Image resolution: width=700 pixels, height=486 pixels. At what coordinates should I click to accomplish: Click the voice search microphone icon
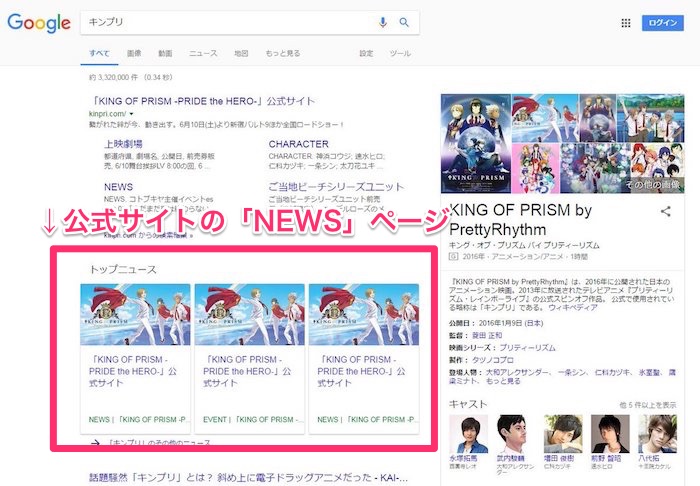pyautogui.click(x=383, y=23)
